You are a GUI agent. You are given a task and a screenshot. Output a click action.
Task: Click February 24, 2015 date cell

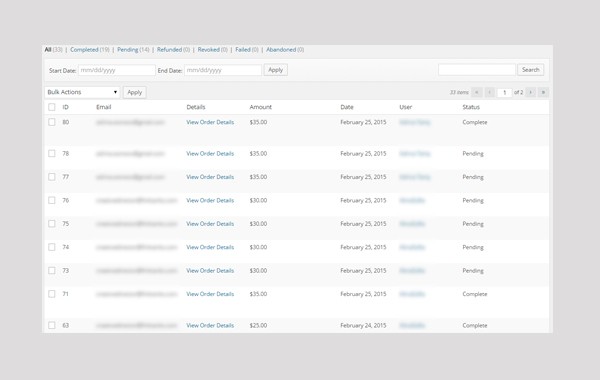[x=363, y=325]
